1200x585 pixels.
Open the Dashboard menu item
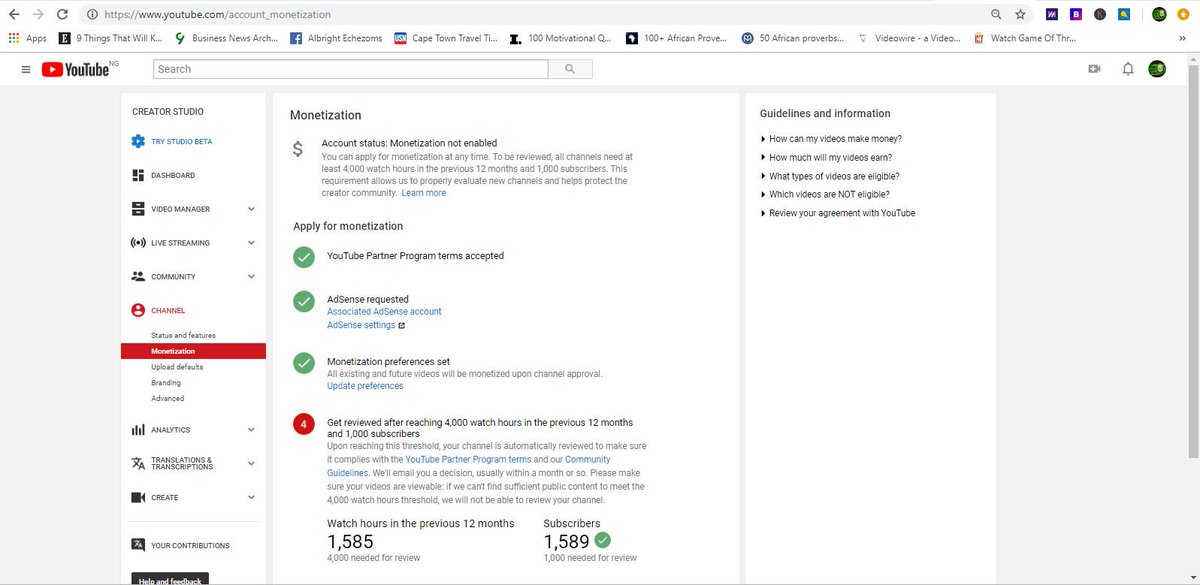173,176
